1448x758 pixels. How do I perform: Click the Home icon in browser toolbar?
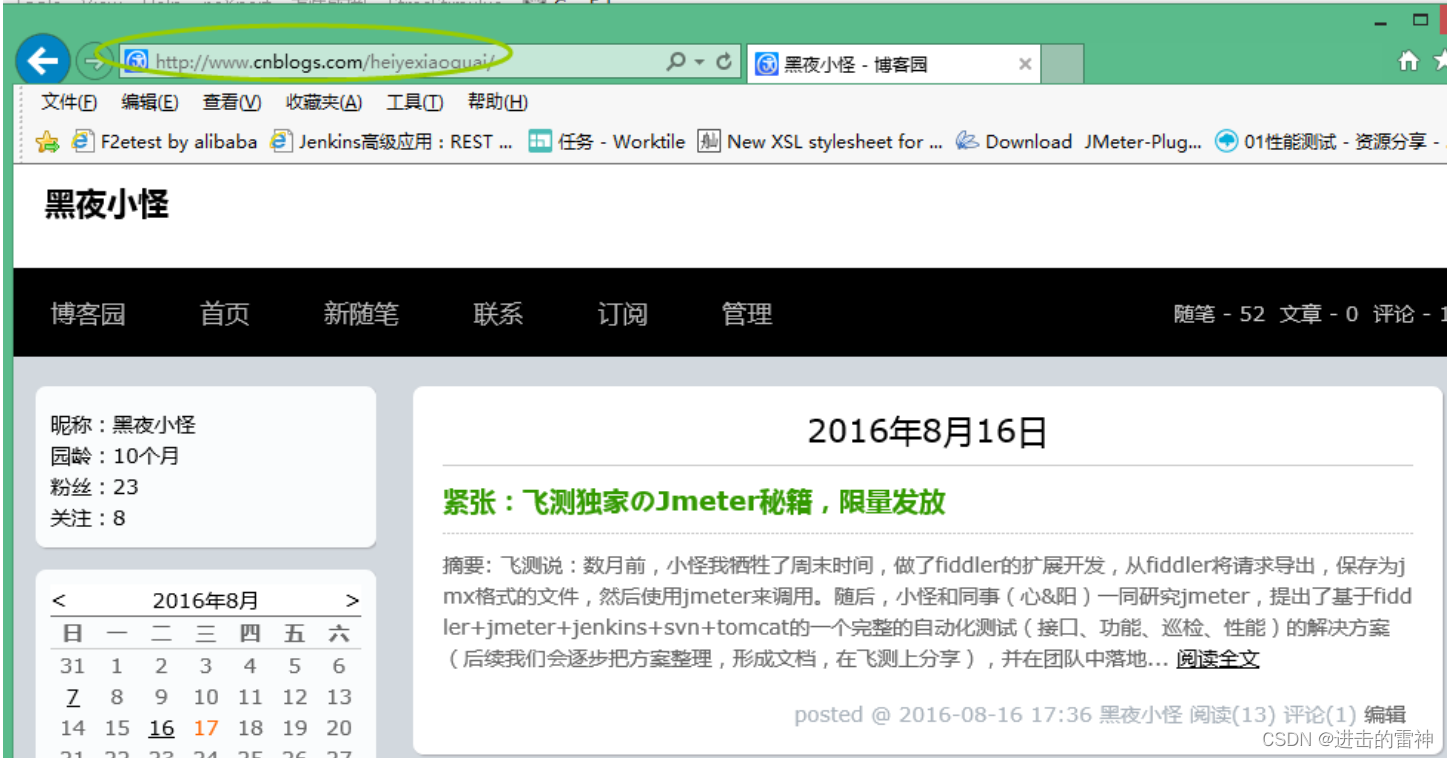click(x=1408, y=62)
